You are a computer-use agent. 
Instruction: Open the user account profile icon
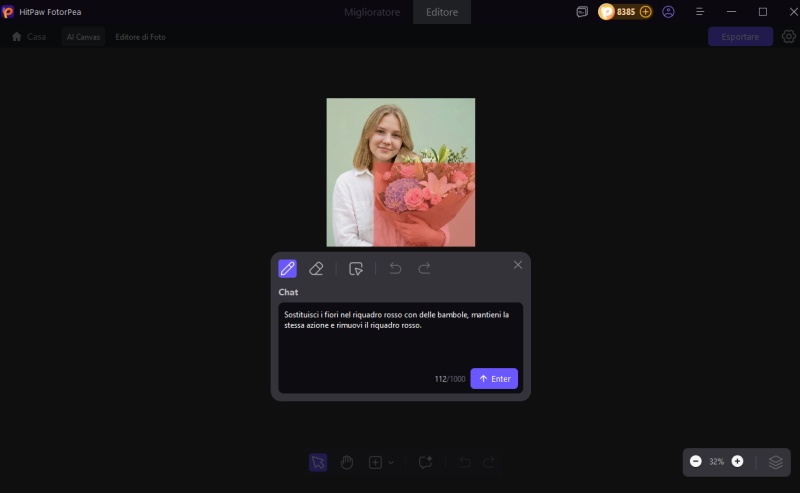point(668,12)
